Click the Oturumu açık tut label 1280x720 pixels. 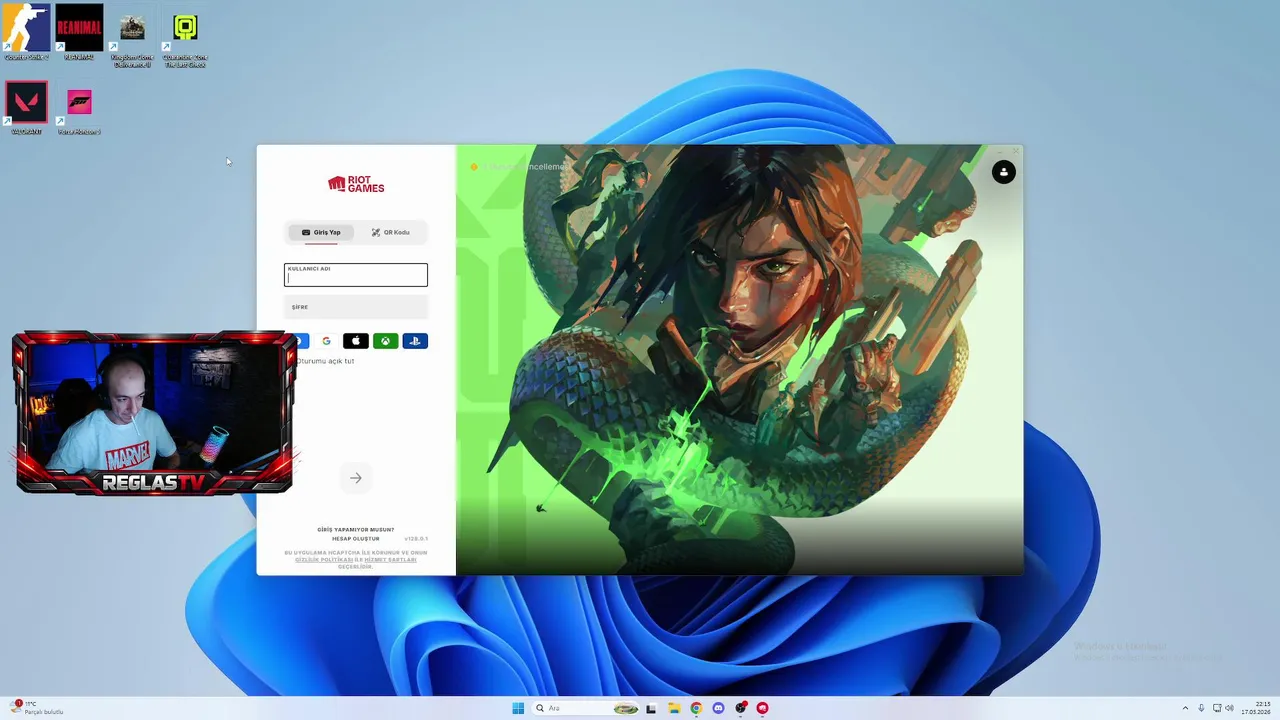[x=325, y=361]
